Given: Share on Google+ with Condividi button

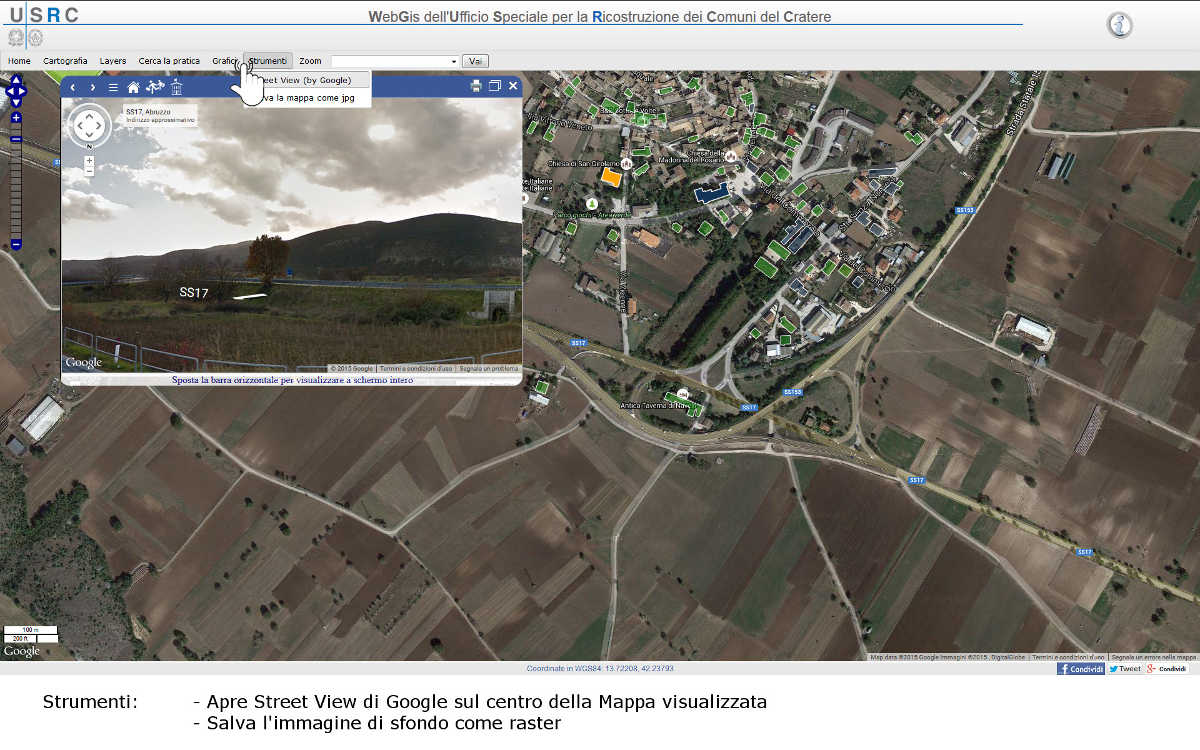Looking at the screenshot, I should tap(1167, 669).
